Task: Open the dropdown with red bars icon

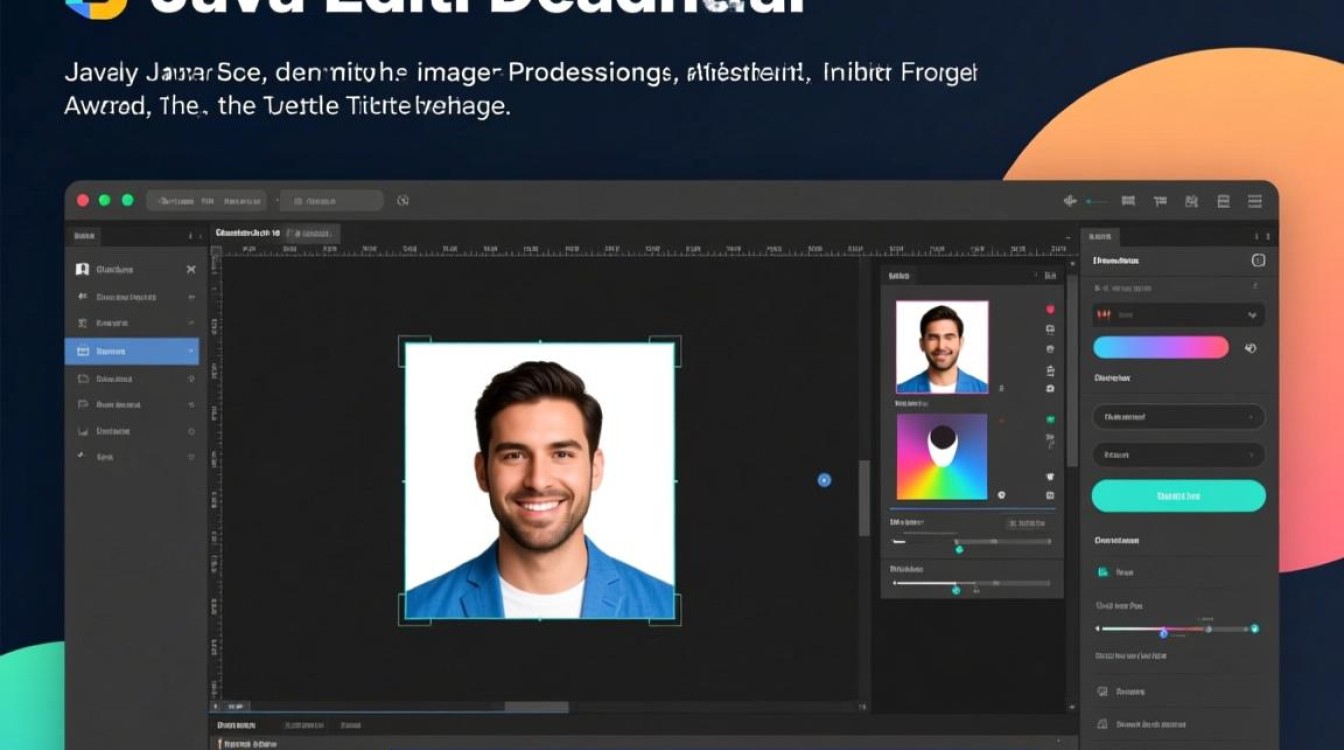Action: coord(1178,315)
